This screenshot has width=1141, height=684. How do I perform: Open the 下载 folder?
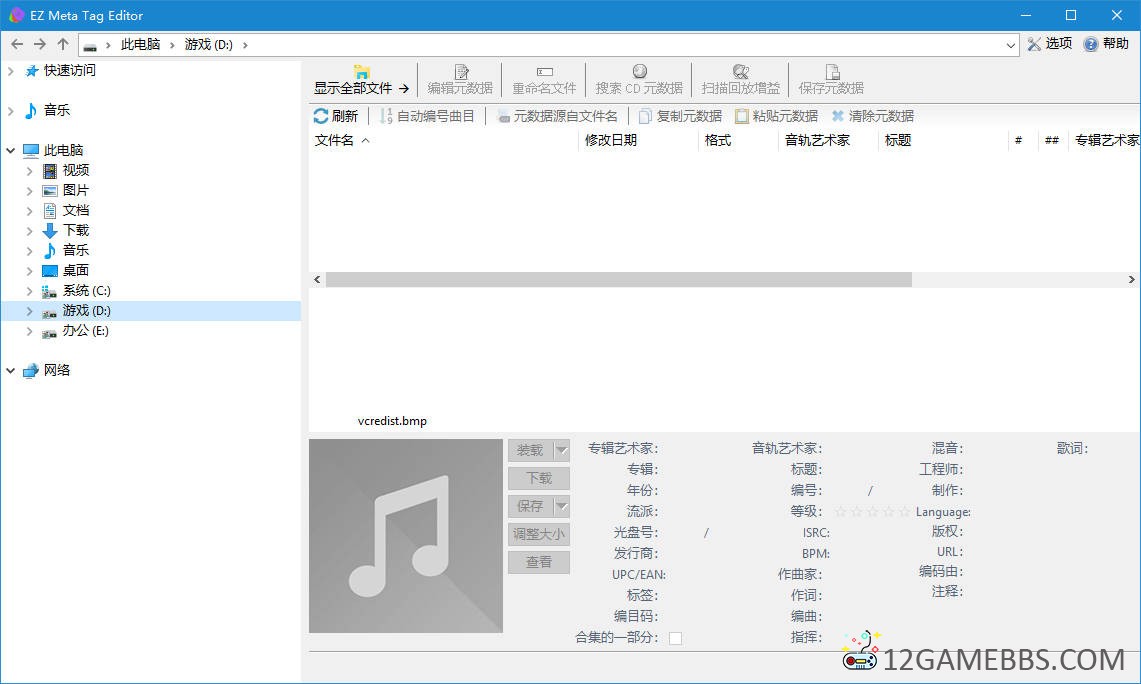(x=75, y=231)
